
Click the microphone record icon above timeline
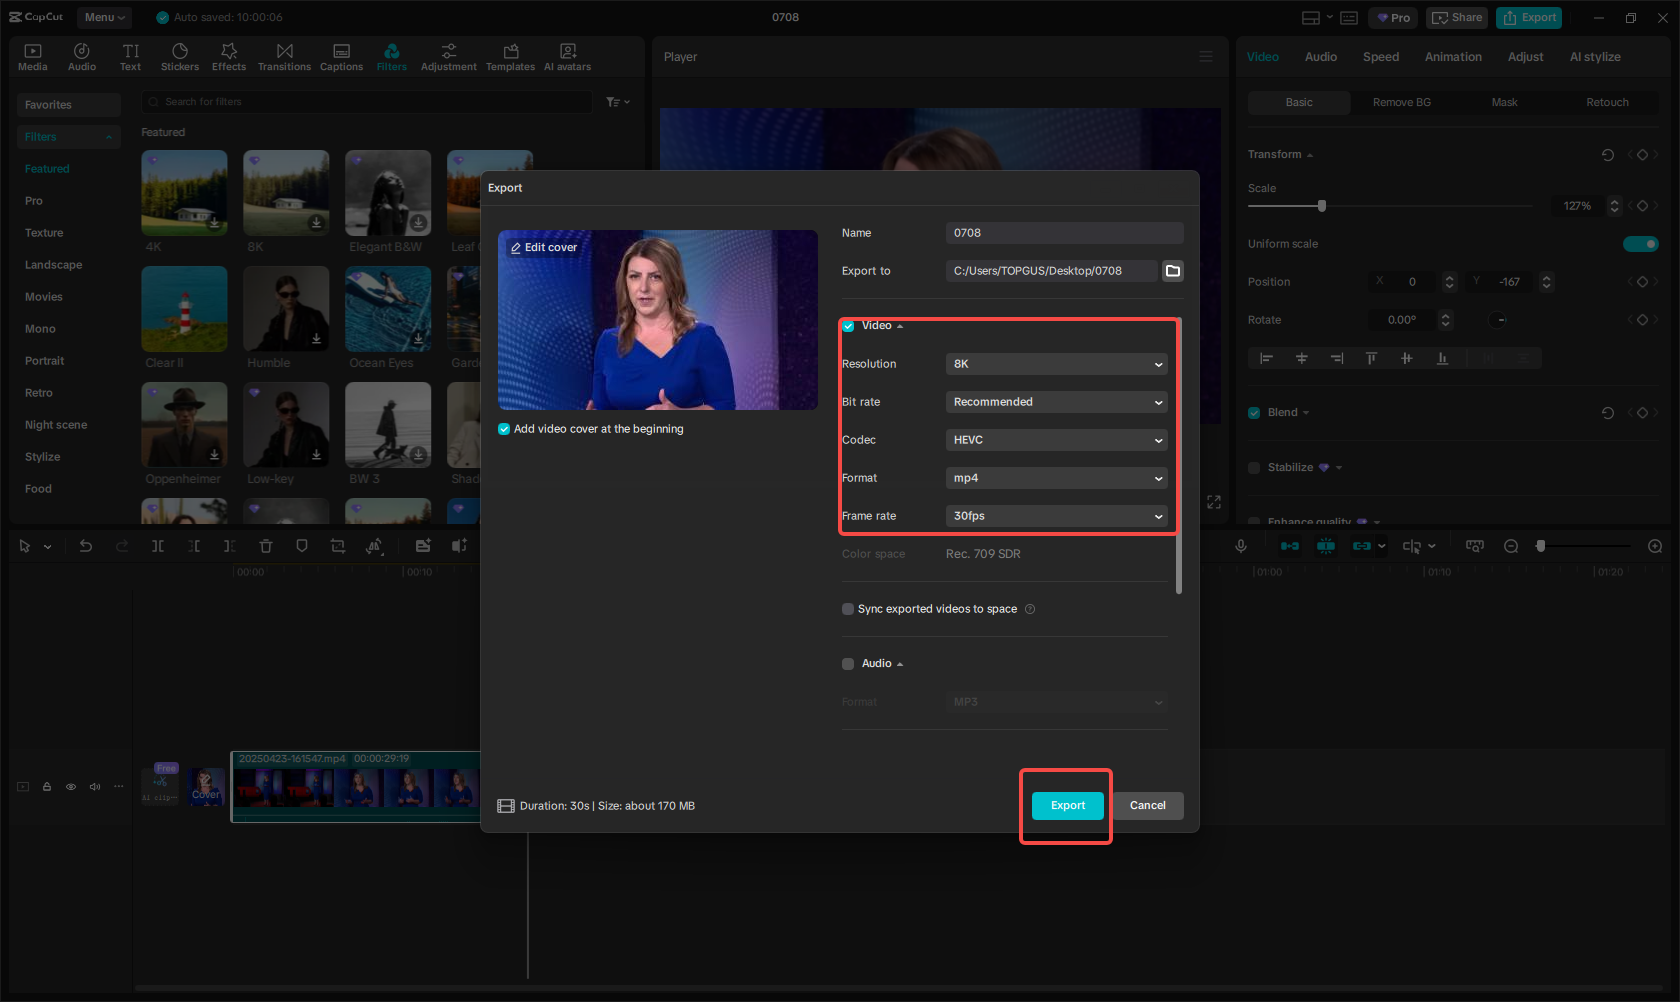tap(1240, 546)
